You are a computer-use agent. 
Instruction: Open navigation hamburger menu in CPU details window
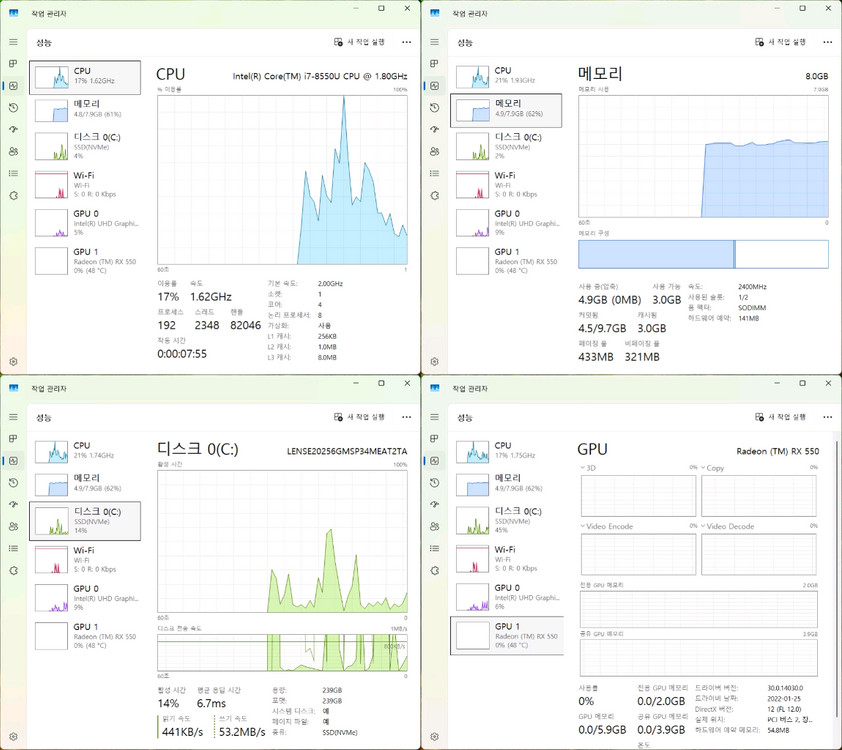(13, 42)
